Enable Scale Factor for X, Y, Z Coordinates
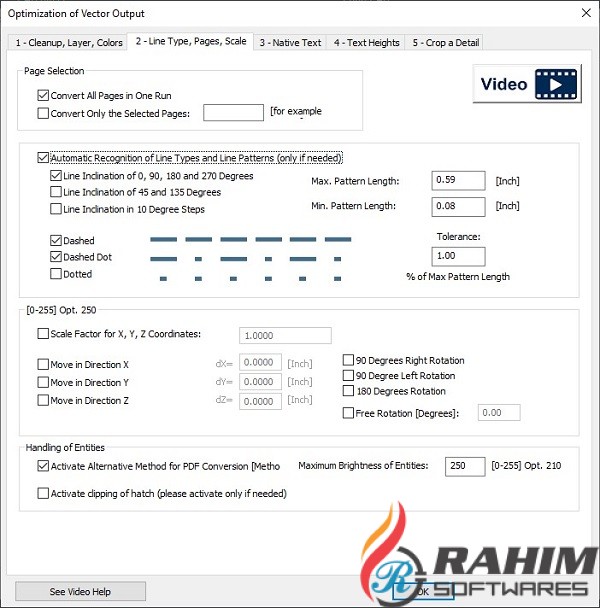Image resolution: width=600 pixels, height=608 pixels. (43, 334)
